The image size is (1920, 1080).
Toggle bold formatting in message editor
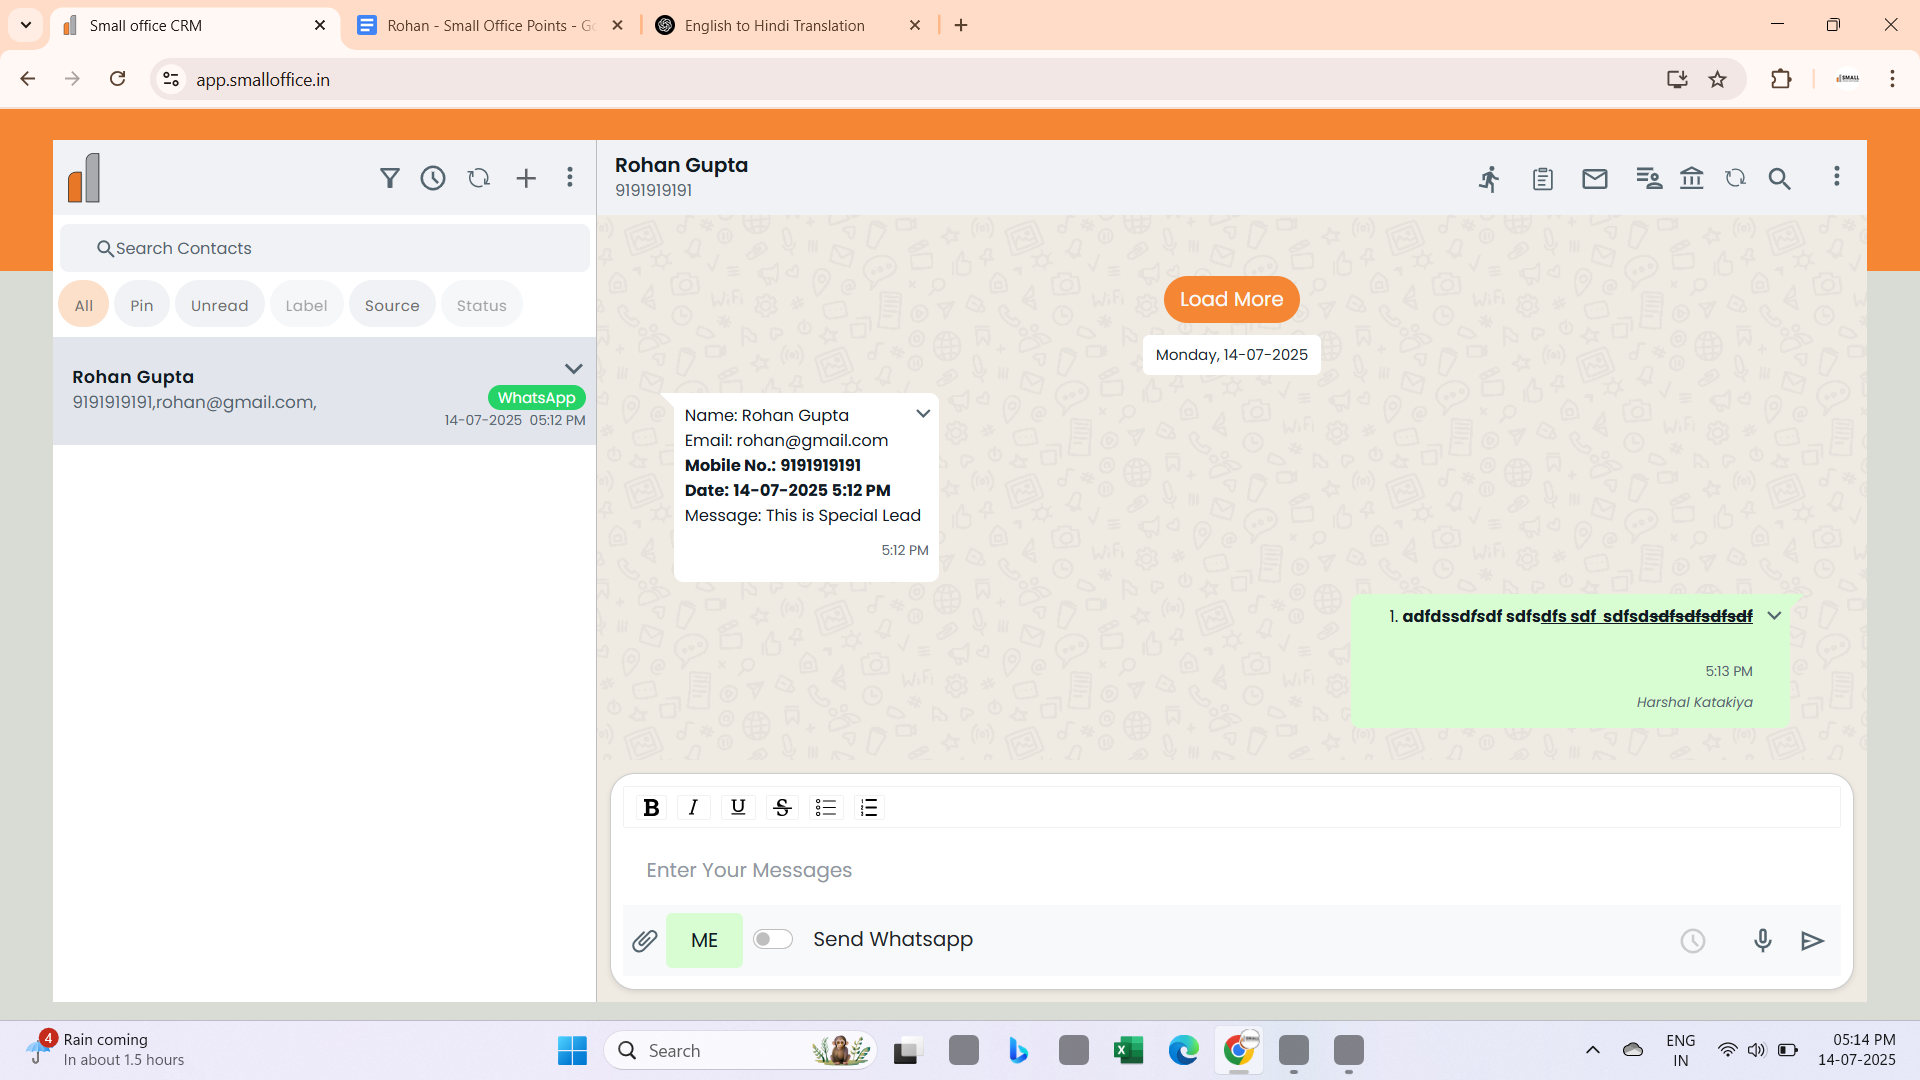(x=651, y=808)
